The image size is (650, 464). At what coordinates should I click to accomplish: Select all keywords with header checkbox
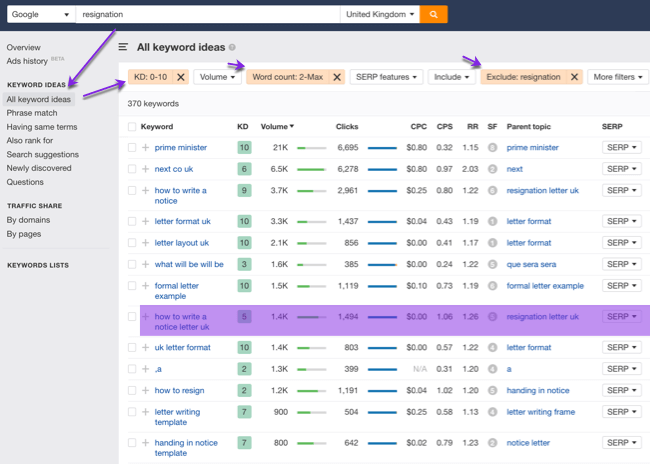[132, 127]
